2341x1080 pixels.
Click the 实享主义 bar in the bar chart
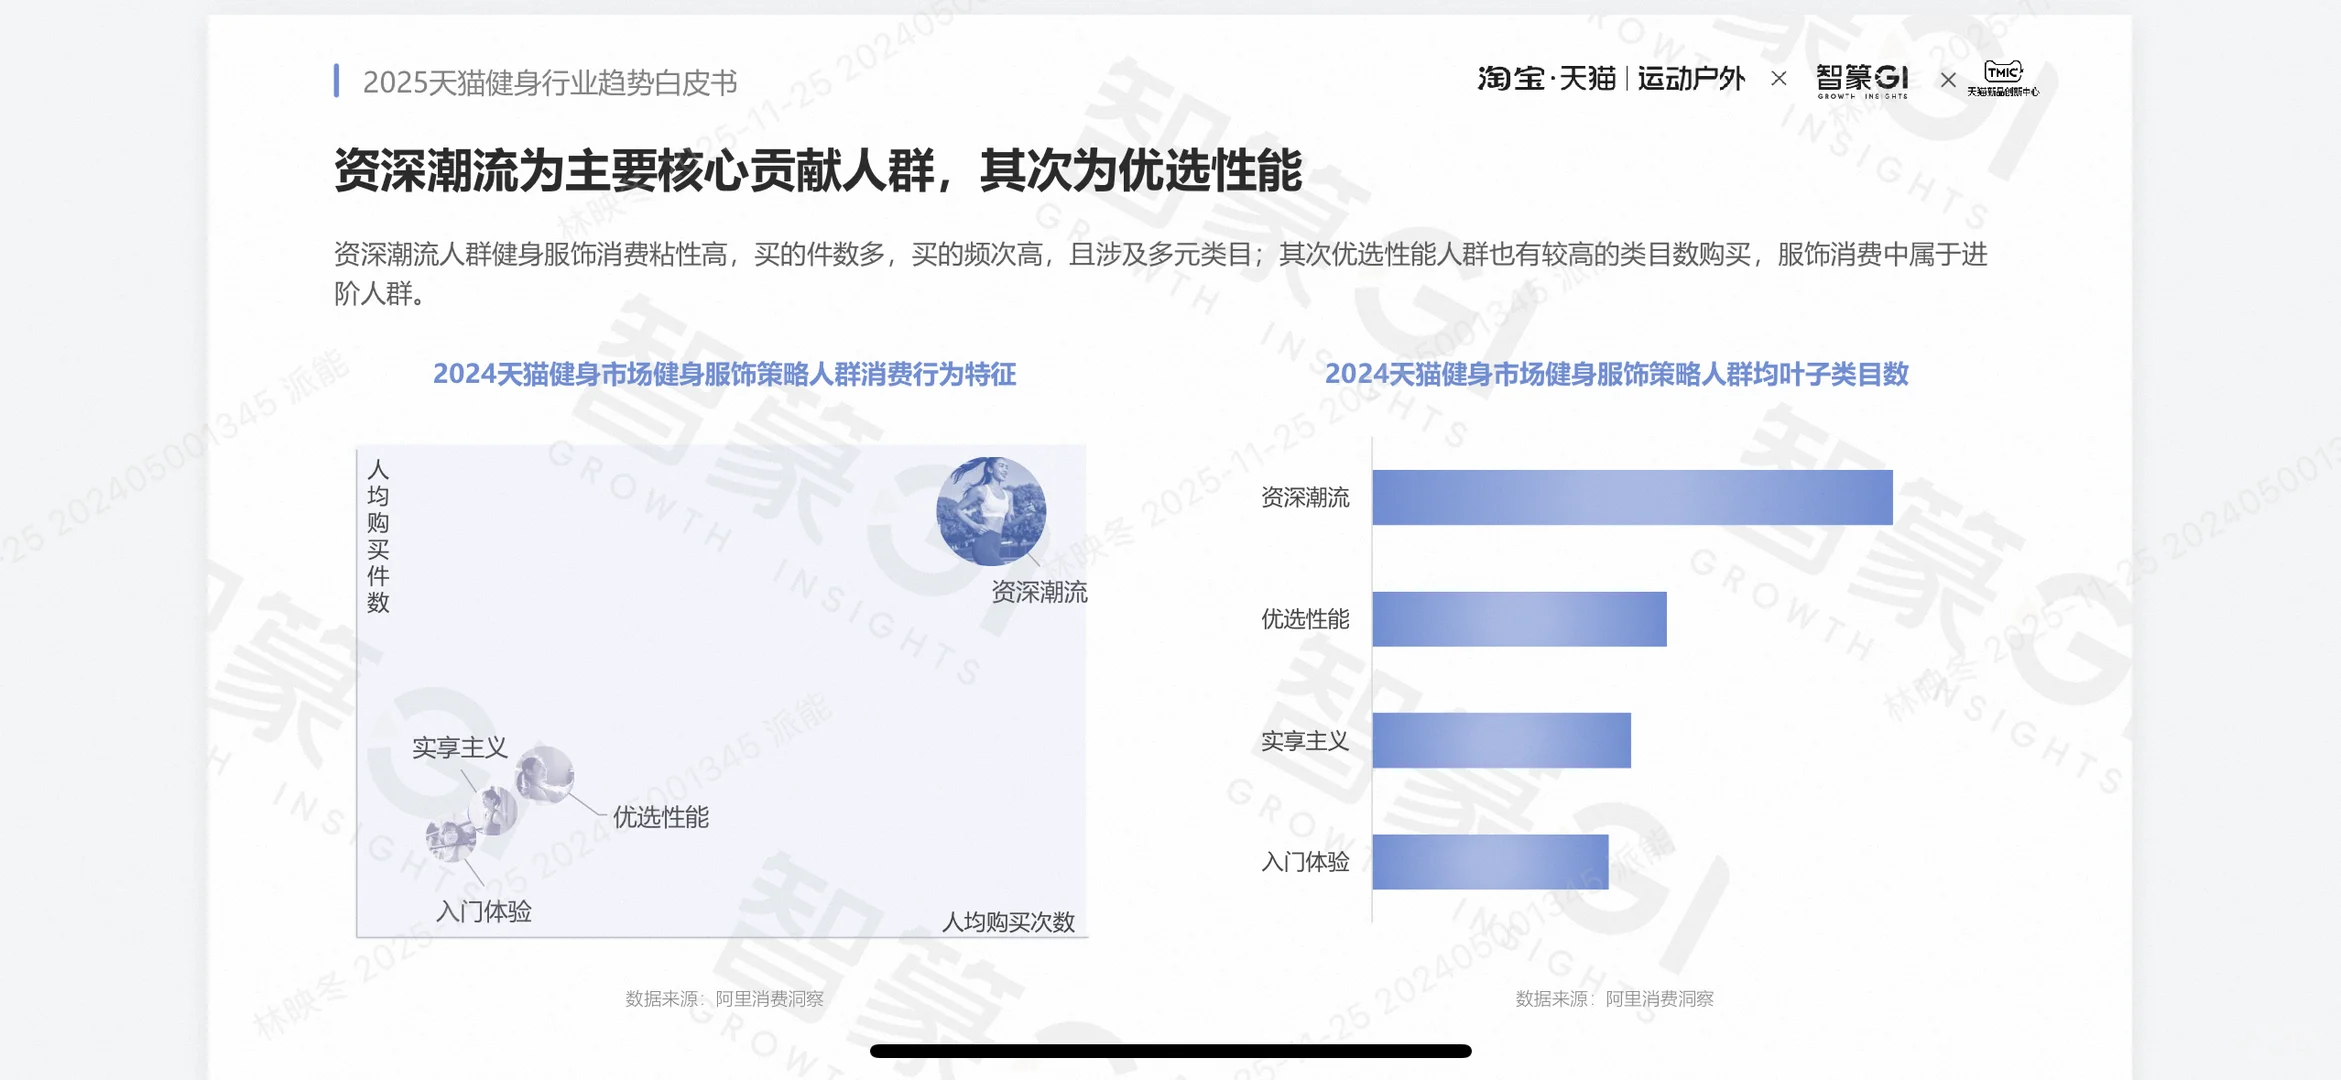pos(1501,740)
